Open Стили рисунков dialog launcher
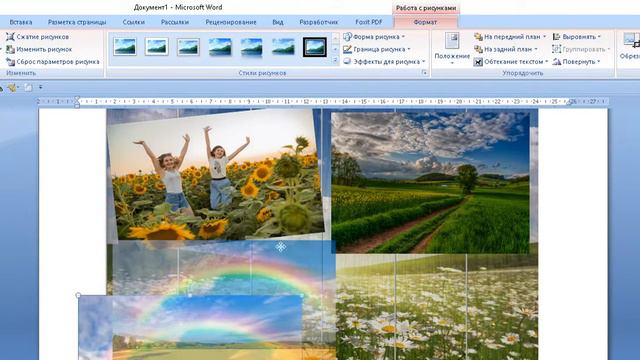Viewport: 640px width, 360px height. click(x=424, y=73)
